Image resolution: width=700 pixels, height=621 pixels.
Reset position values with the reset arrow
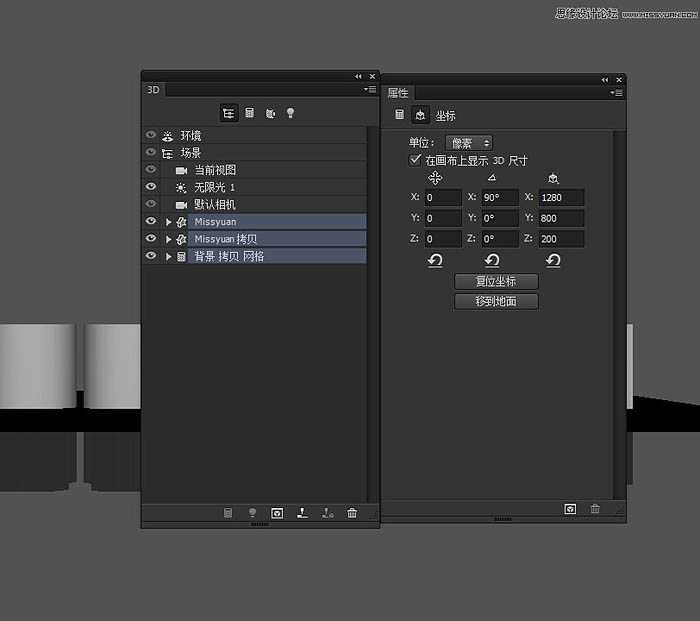click(435, 260)
